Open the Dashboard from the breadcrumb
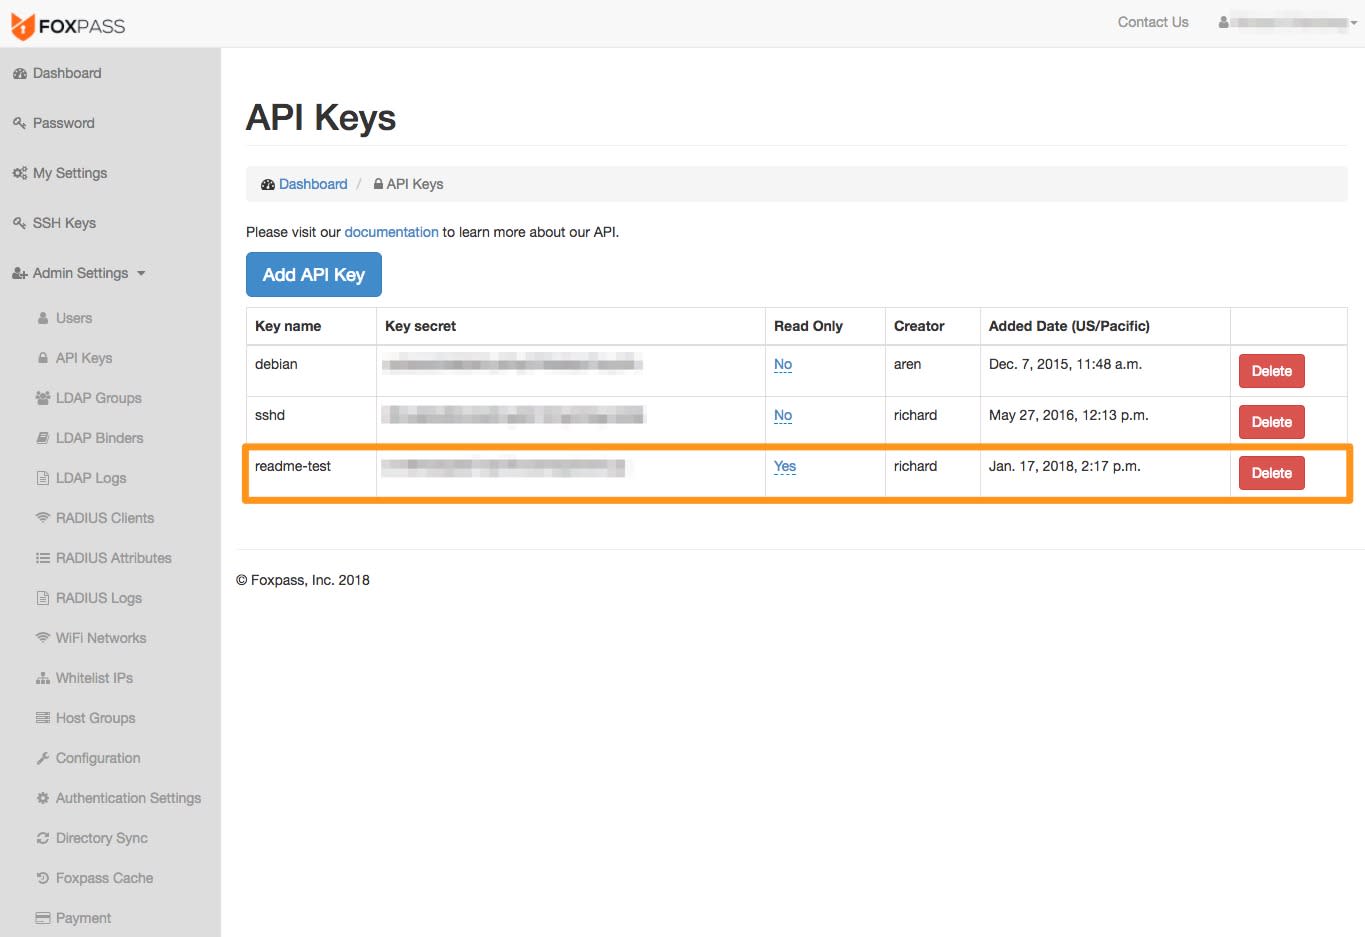Image resolution: width=1365 pixels, height=937 pixels. pyautogui.click(x=313, y=183)
